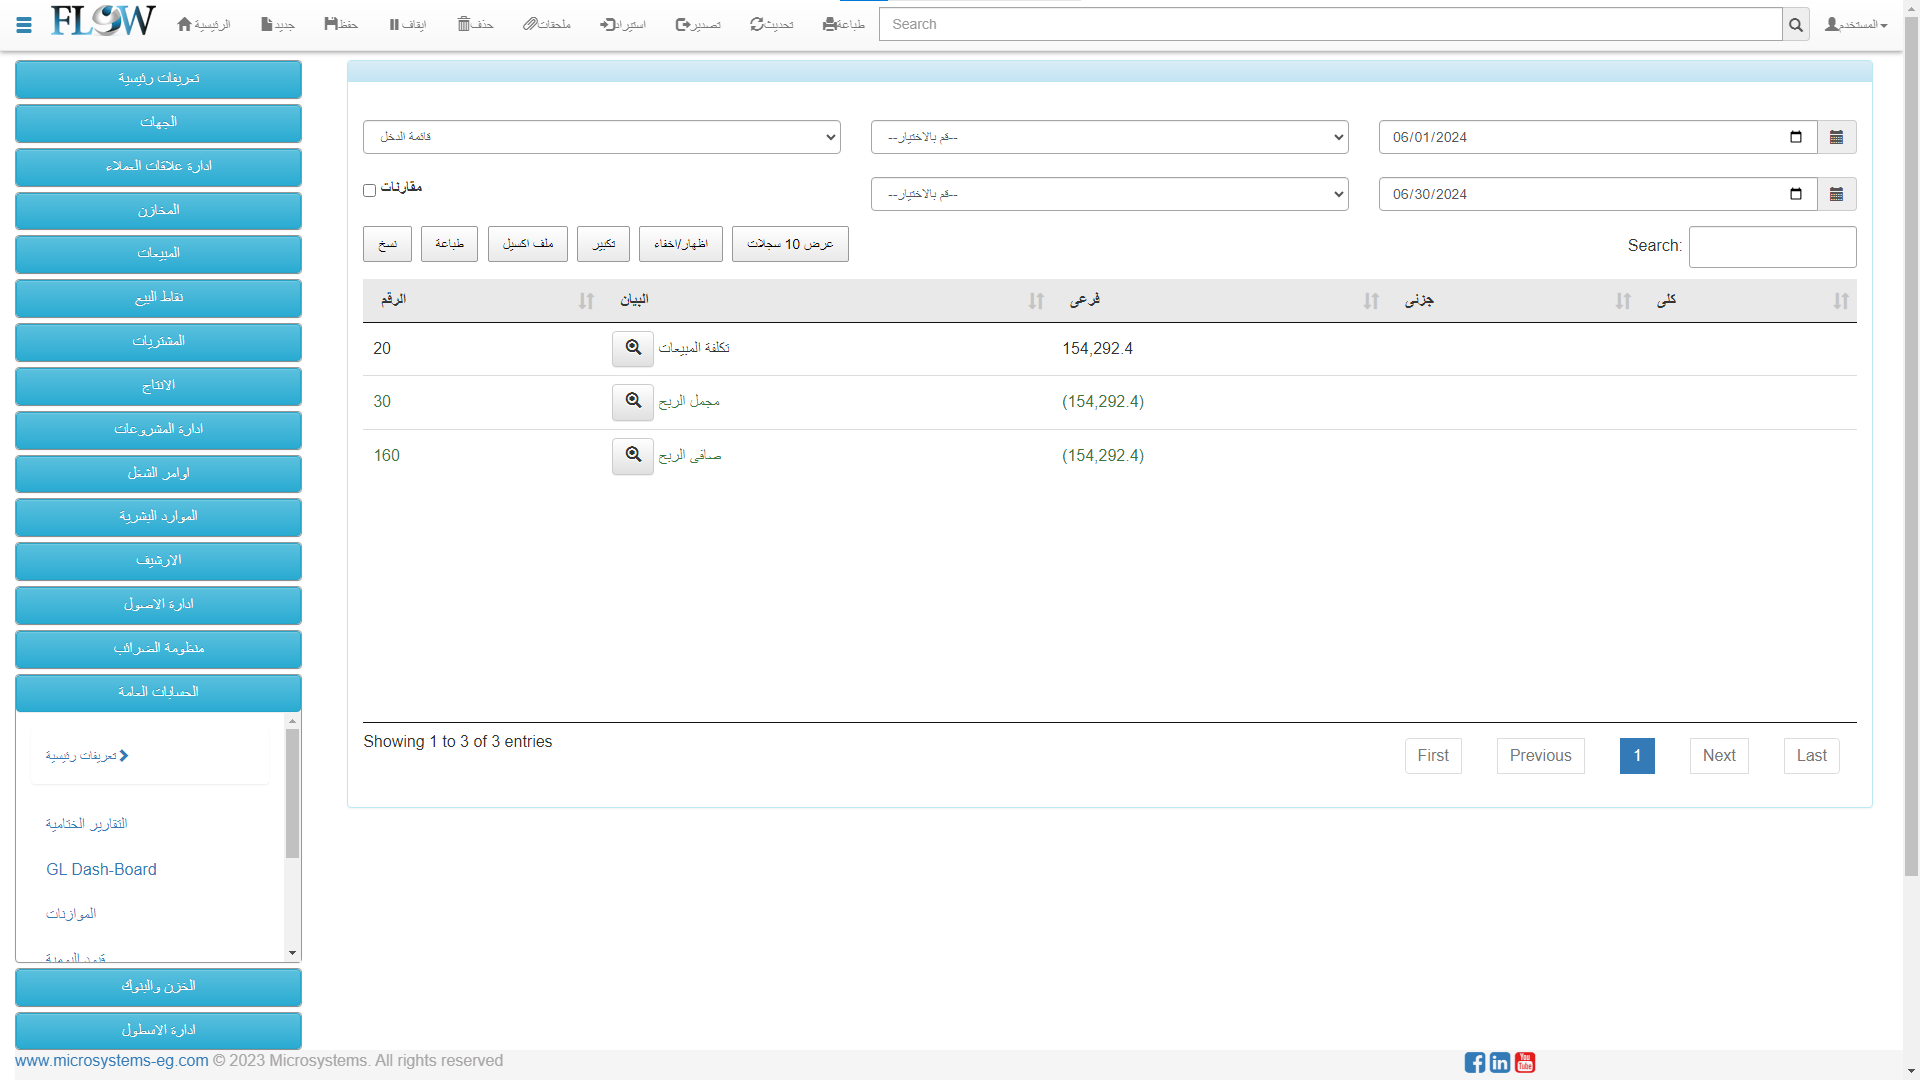Click the Excel file export button

[527, 244]
